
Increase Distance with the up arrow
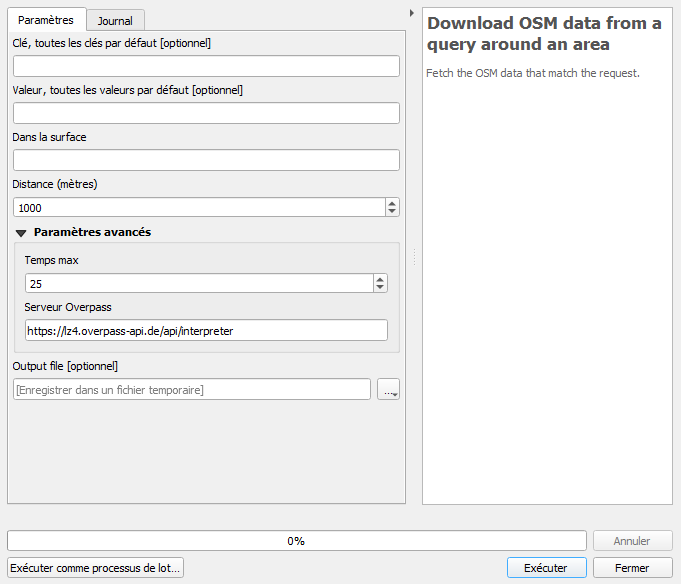392,203
